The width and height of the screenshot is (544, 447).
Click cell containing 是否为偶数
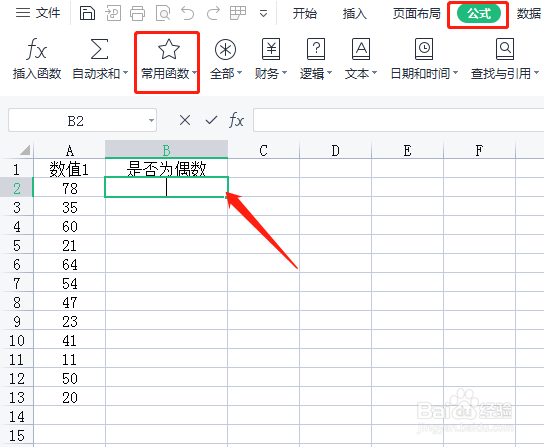[167, 169]
